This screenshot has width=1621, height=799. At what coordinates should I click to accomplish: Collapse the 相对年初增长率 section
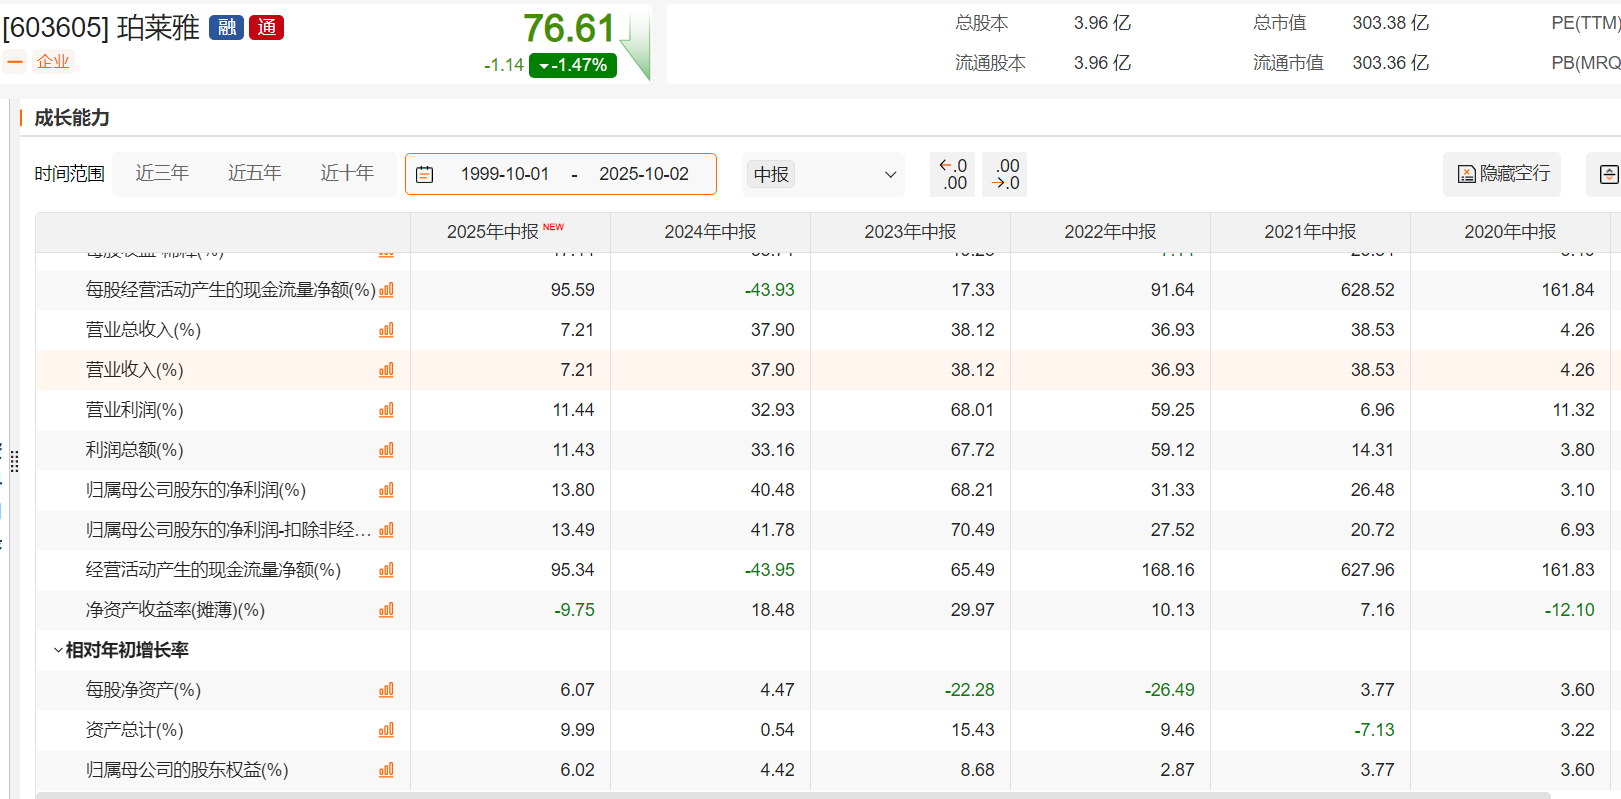point(58,650)
